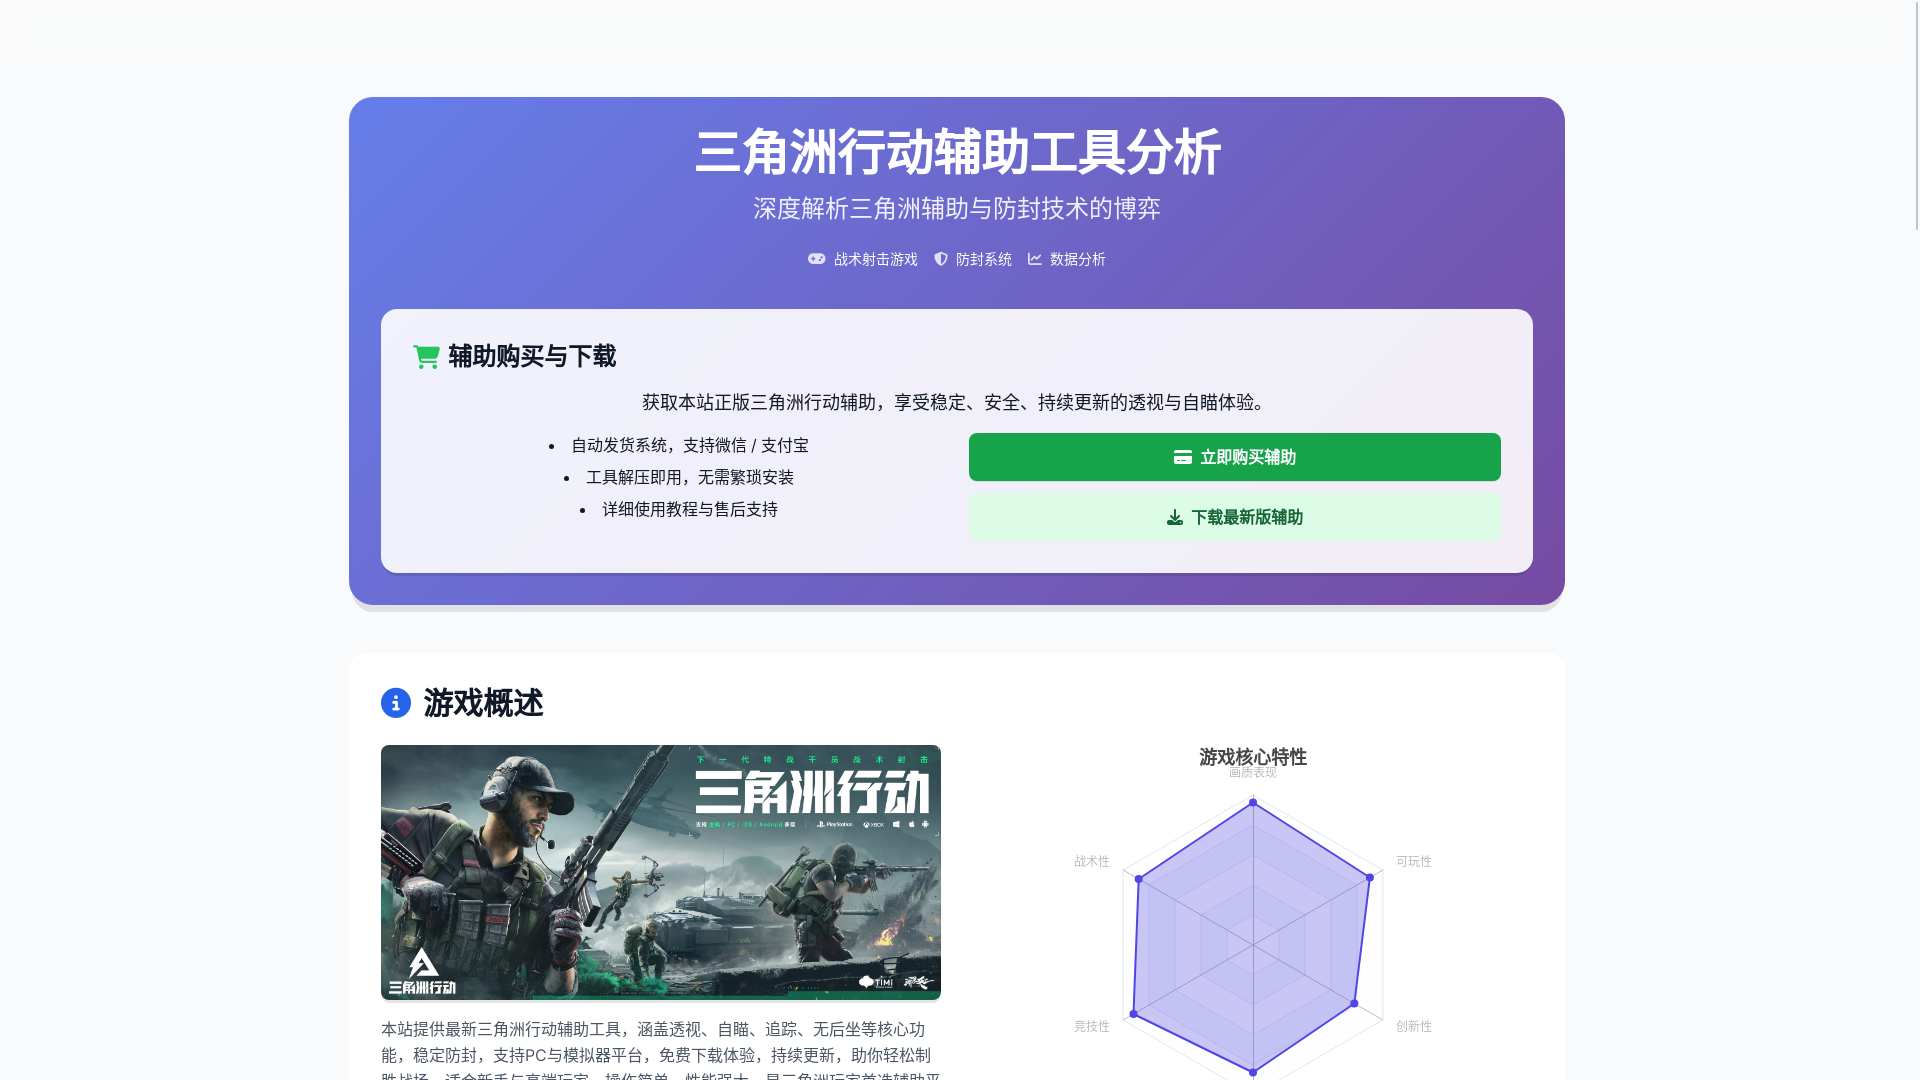
Task: Open the 三角洲行动 game banner image
Action: 661,872
